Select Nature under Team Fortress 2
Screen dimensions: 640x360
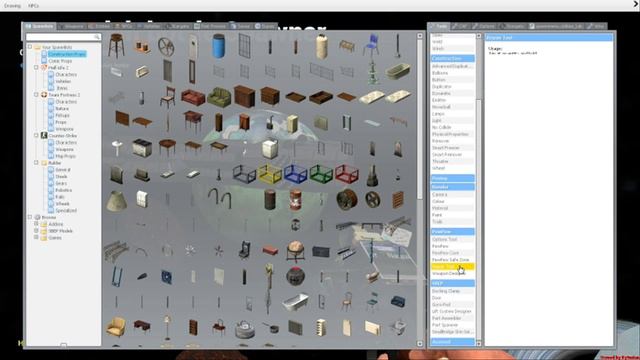(62, 109)
